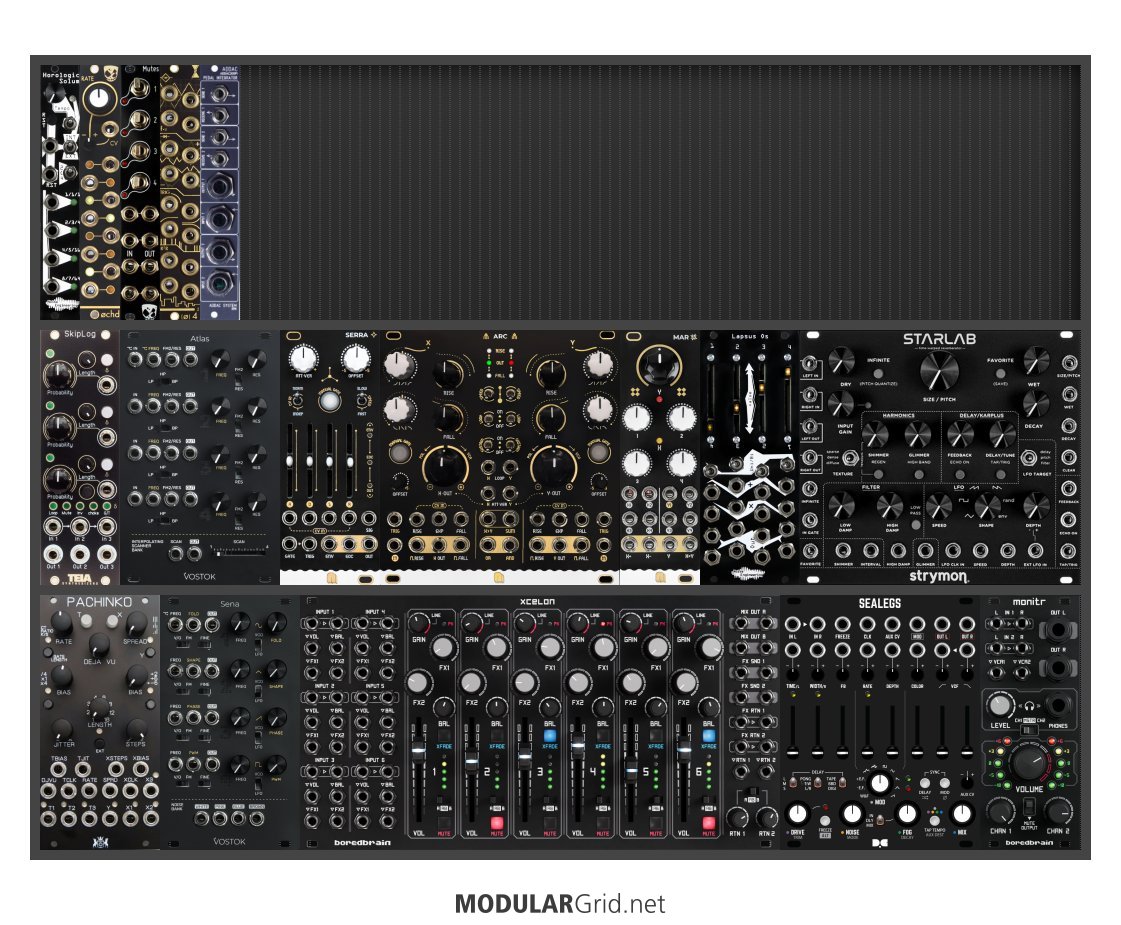
Task: Click the Monitr CHAN 2 knob
Action: (x=1057, y=812)
